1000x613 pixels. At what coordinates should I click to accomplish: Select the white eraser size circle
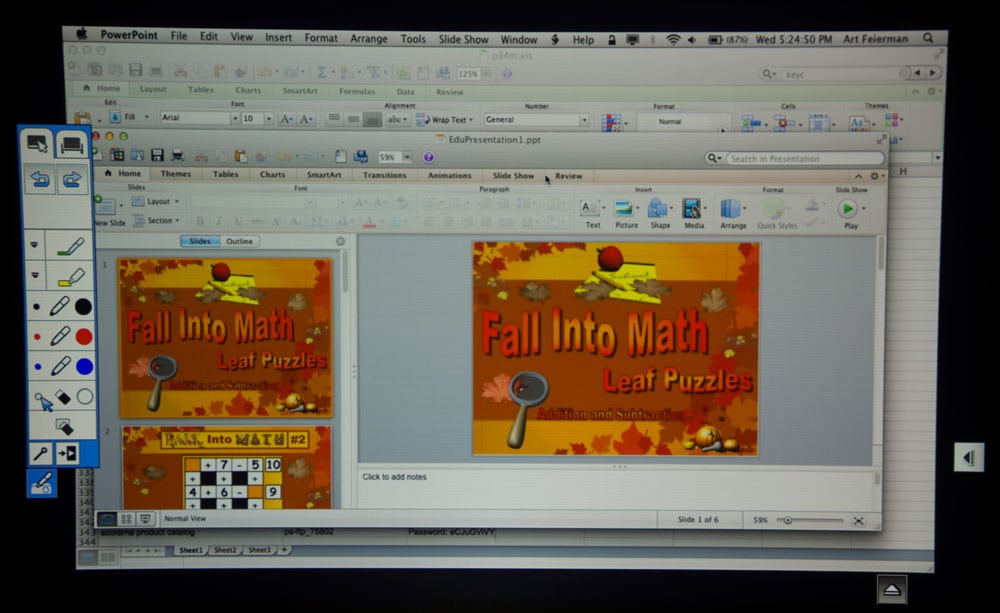click(85, 397)
